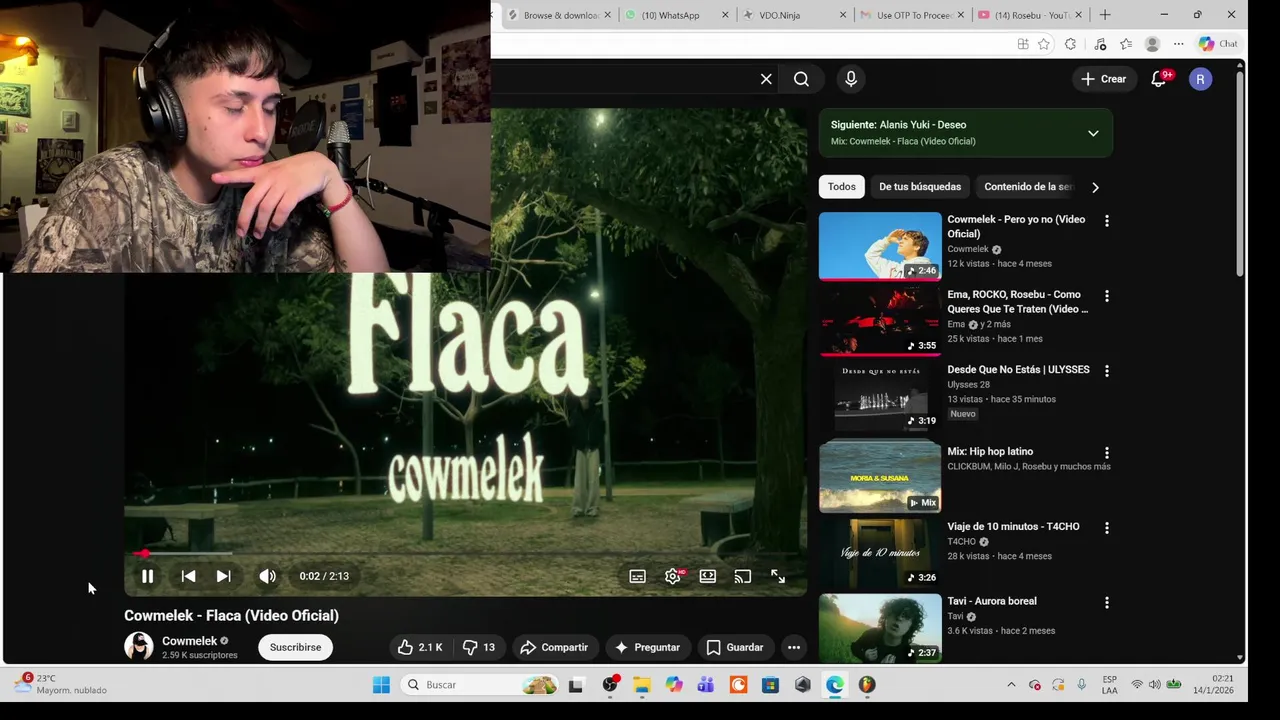
Task: Open the Tavi - Aurora boreal thumbnail
Action: 880,628
